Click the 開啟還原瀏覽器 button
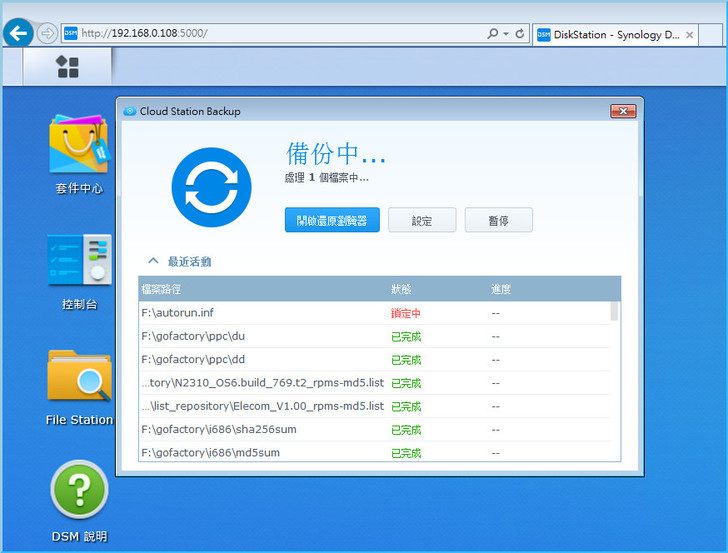Viewport: 728px width, 553px height. (x=332, y=221)
